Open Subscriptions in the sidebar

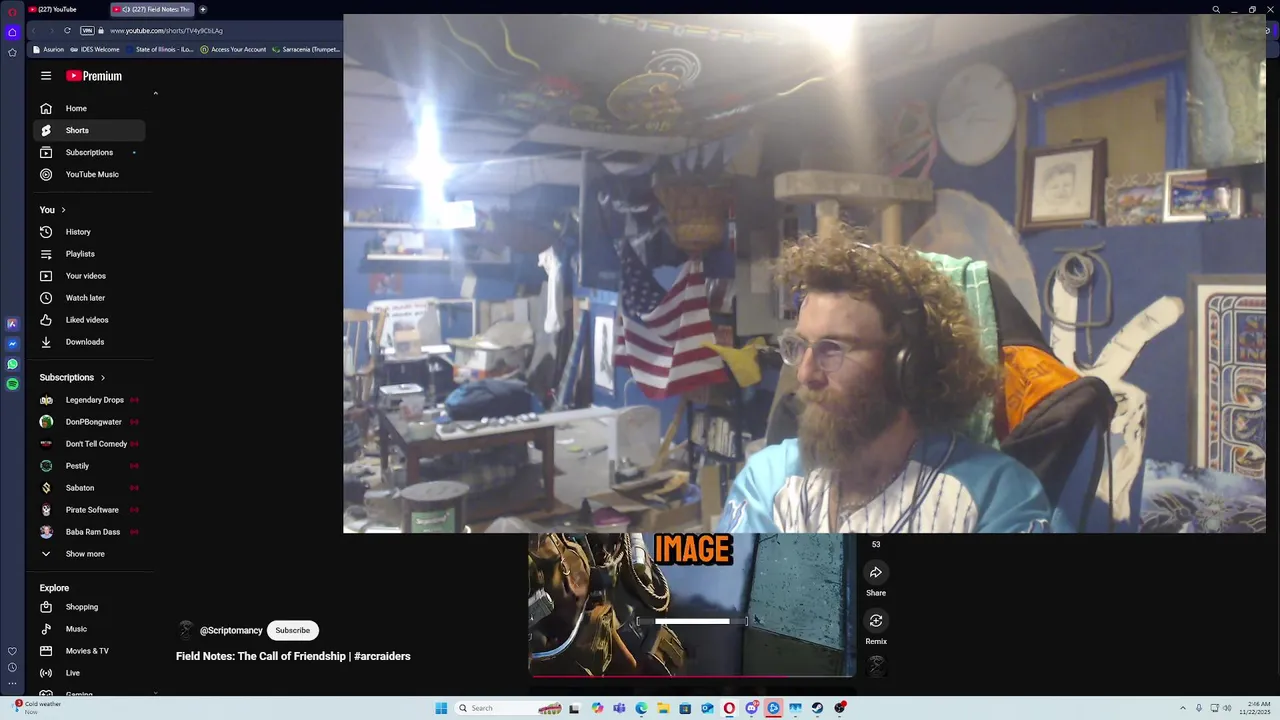point(89,152)
